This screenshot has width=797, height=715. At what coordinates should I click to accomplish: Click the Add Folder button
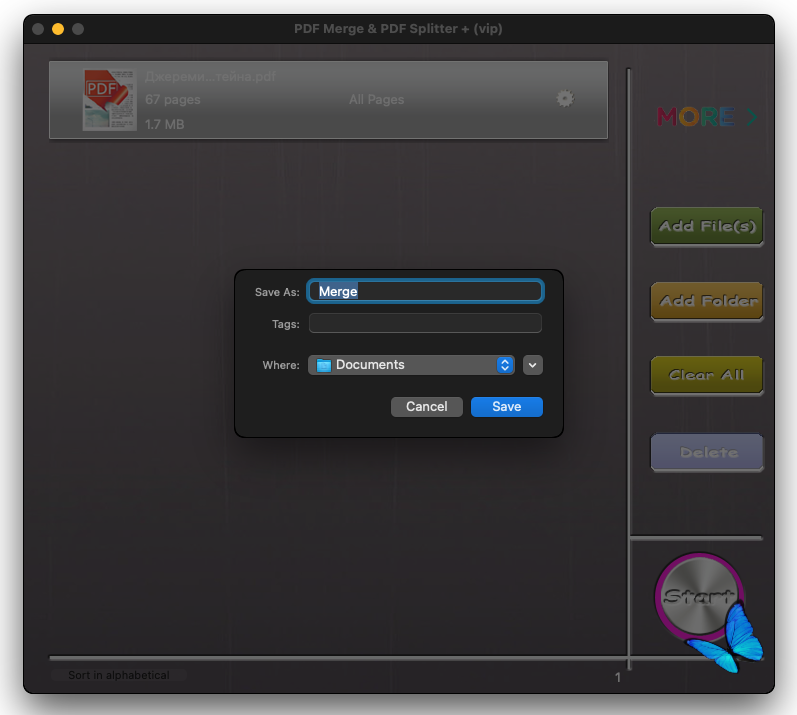(707, 301)
